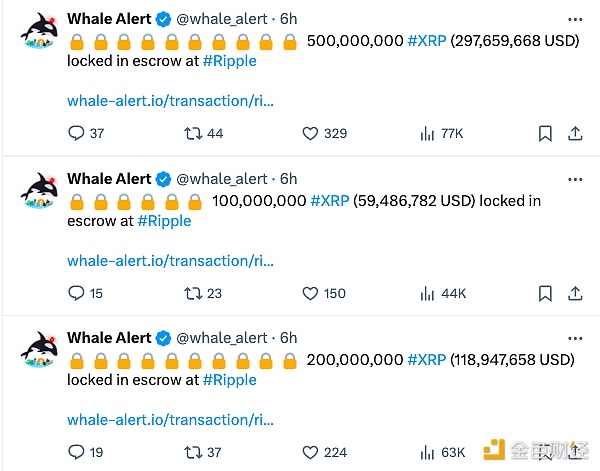600x471 pixels.
Task: Click #Ripple hashtag in the 100,000,000 XRP tweet
Action: [164, 220]
